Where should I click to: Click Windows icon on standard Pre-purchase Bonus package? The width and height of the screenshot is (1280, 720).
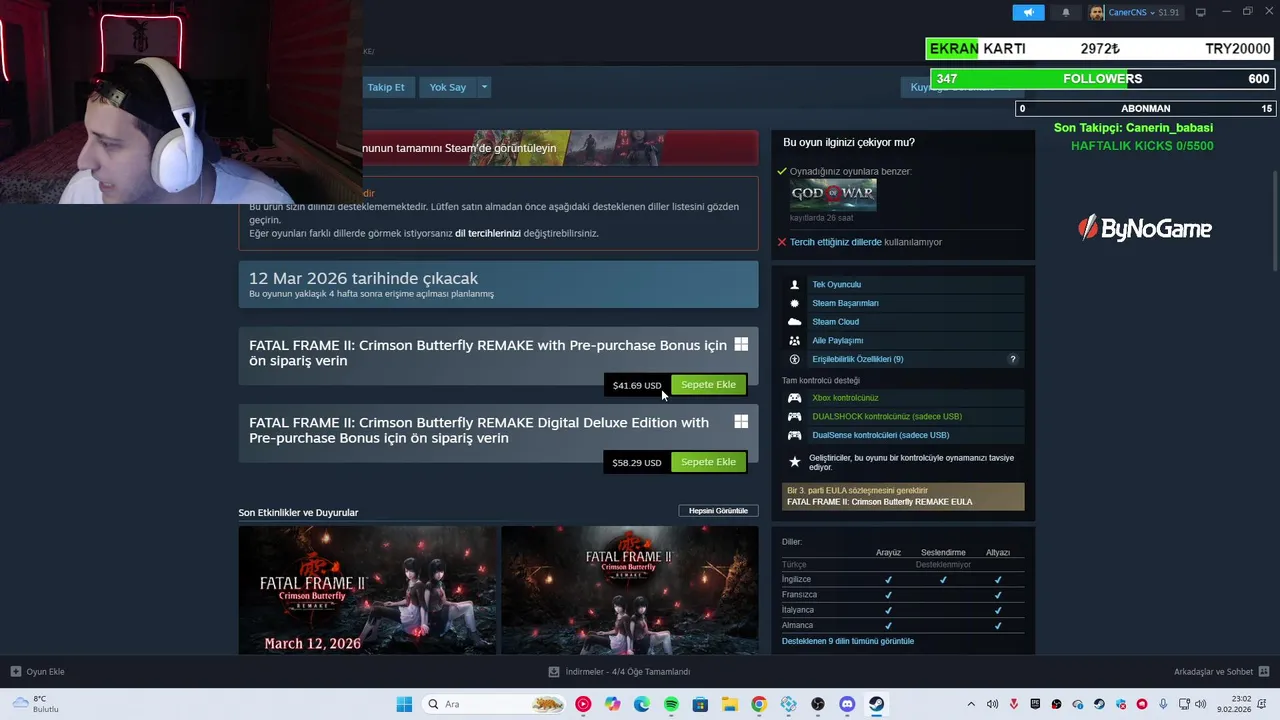click(741, 344)
